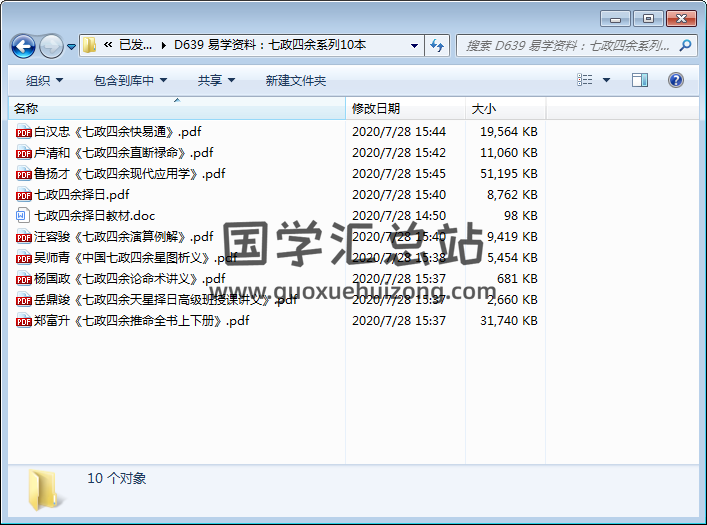Click the Forward navigation arrow button
The image size is (707, 525).
click(x=51, y=46)
